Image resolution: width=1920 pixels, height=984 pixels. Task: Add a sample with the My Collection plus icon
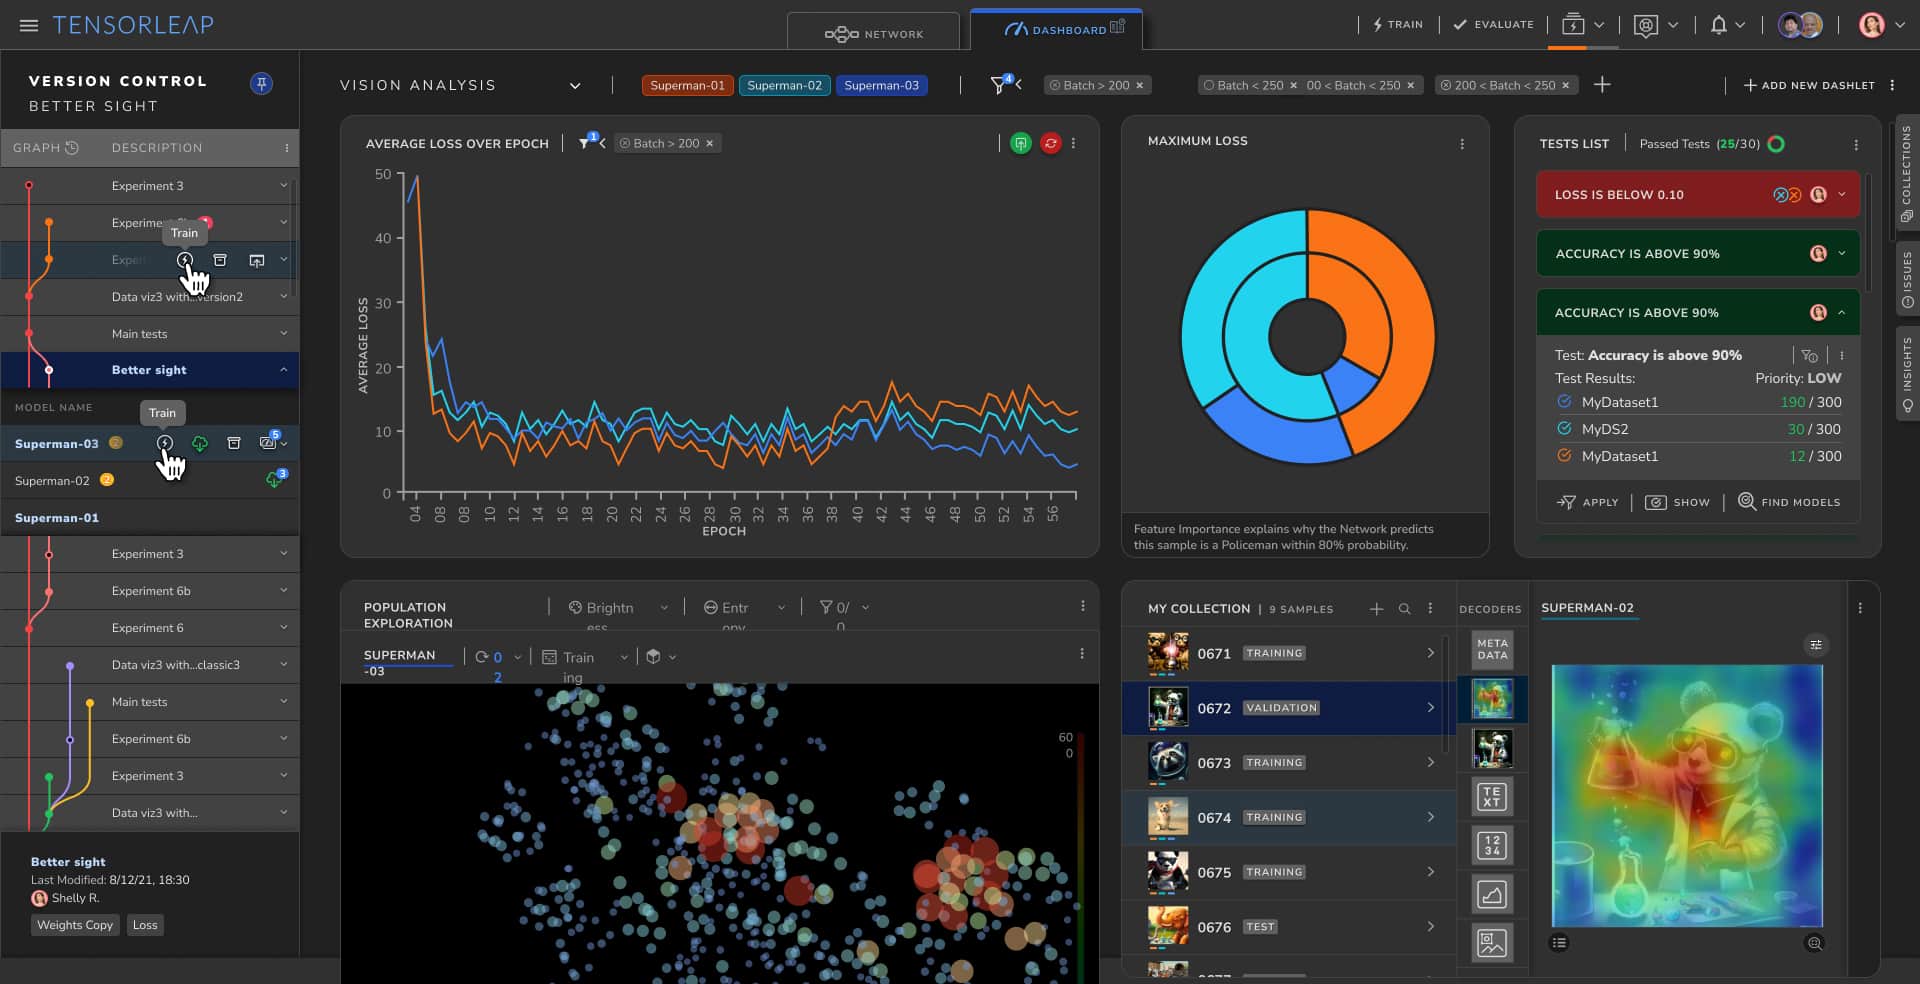[1376, 609]
